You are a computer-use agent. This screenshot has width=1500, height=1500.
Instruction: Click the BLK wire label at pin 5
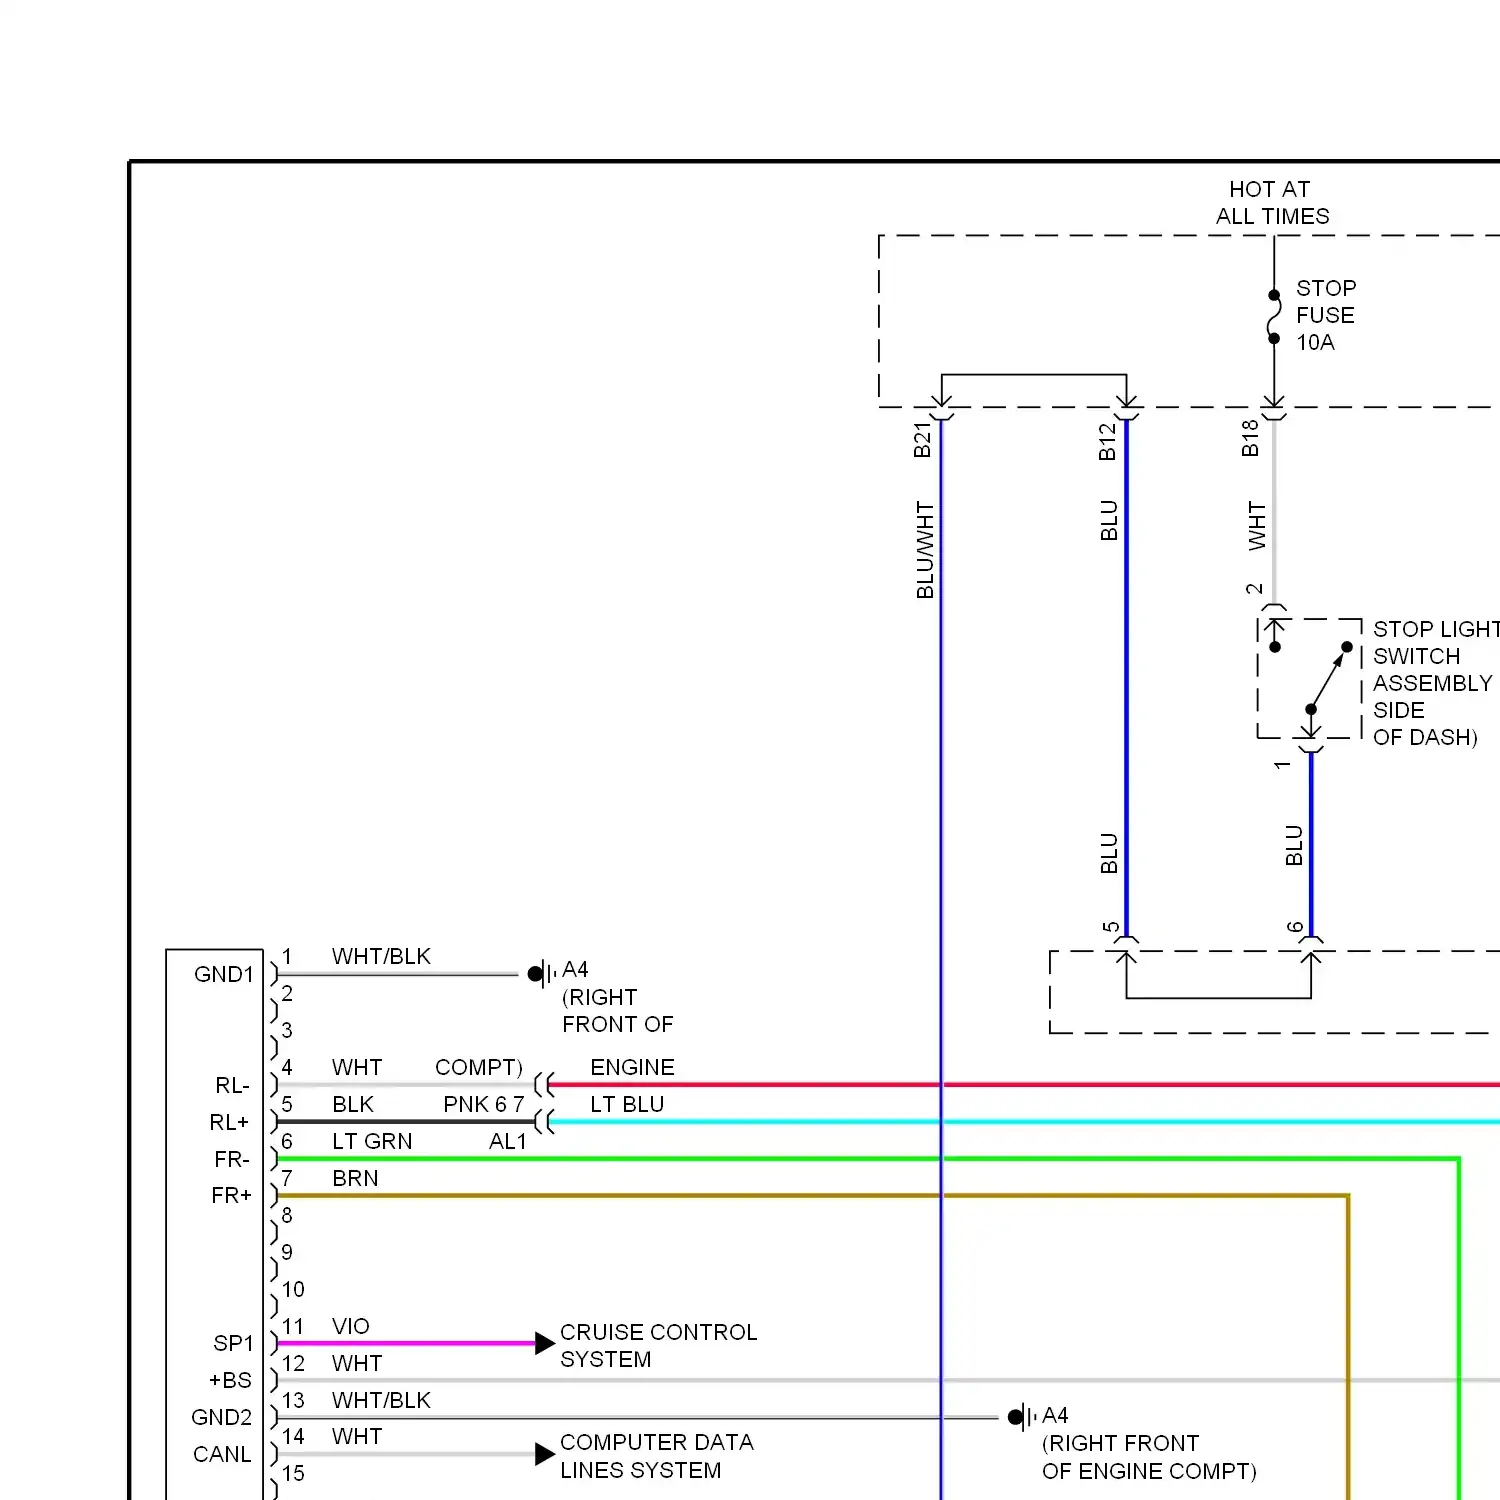(353, 1104)
